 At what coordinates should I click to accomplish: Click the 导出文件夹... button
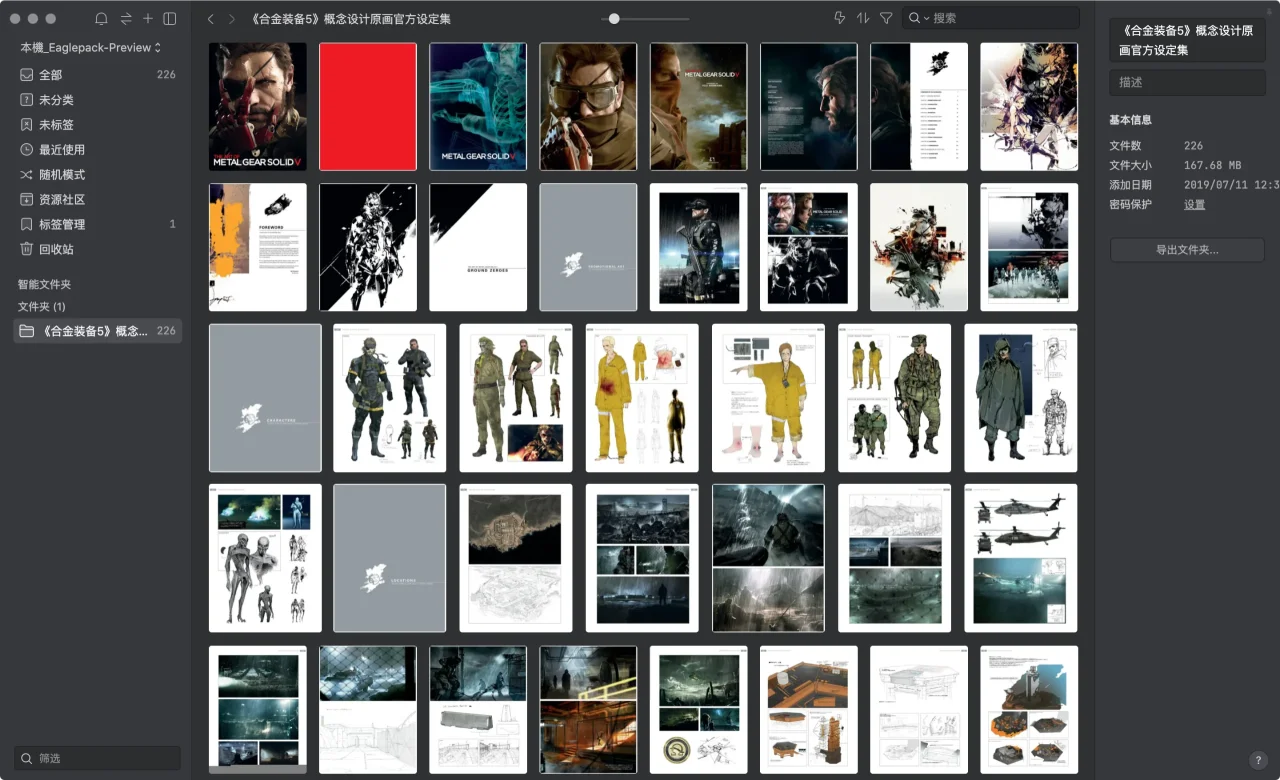pos(1187,250)
